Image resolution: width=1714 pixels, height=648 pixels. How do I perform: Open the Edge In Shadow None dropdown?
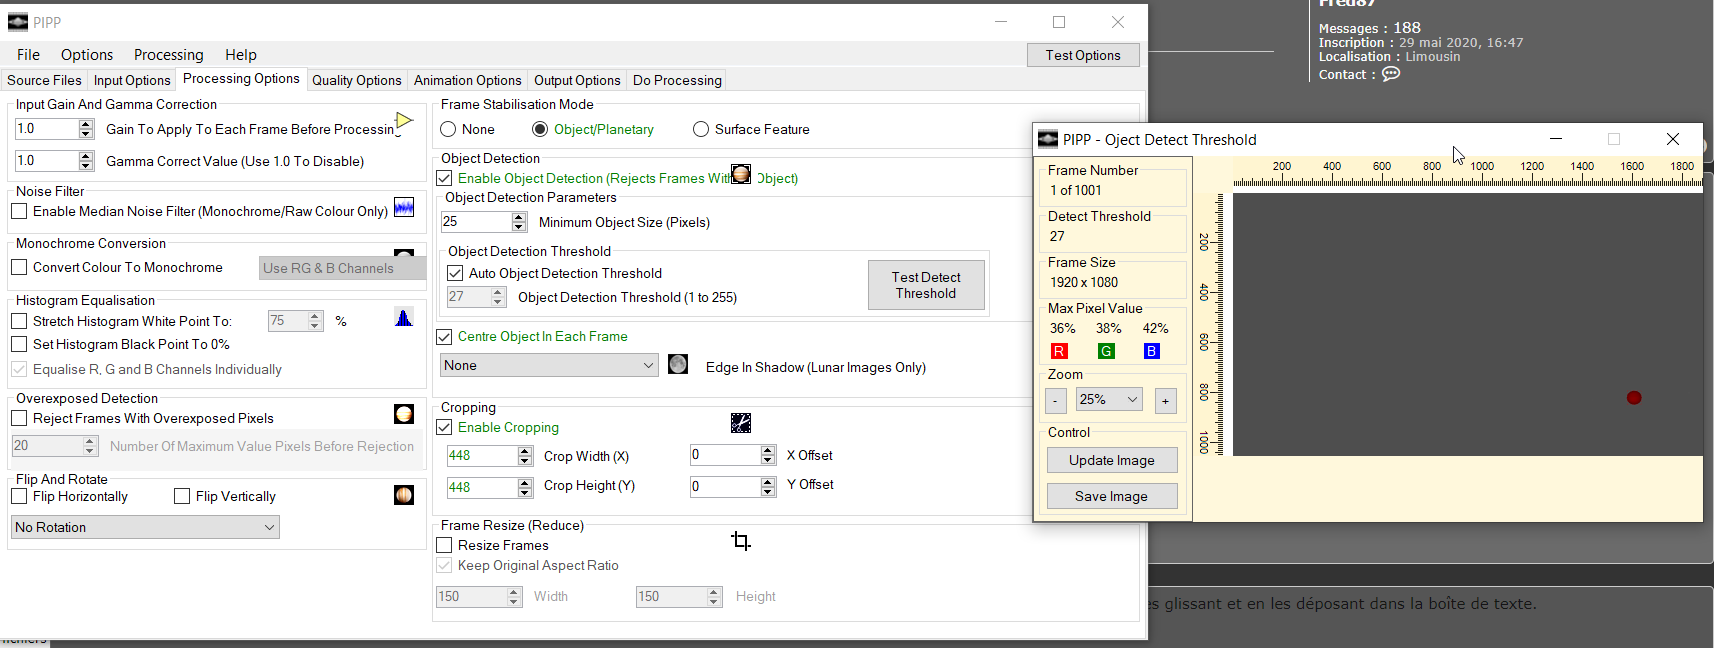coord(549,365)
